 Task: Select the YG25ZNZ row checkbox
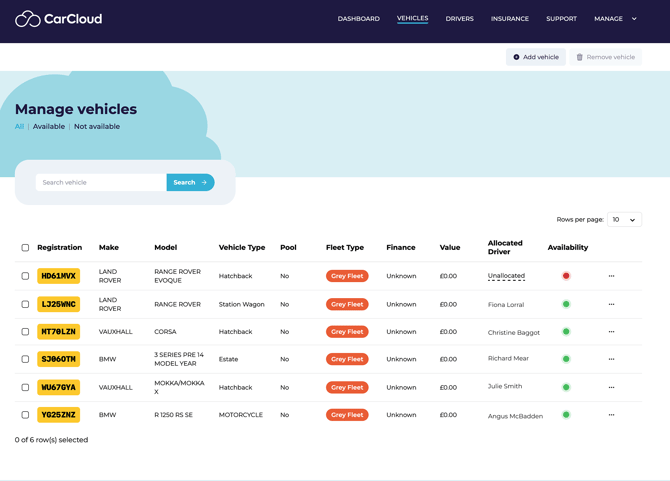coord(25,415)
